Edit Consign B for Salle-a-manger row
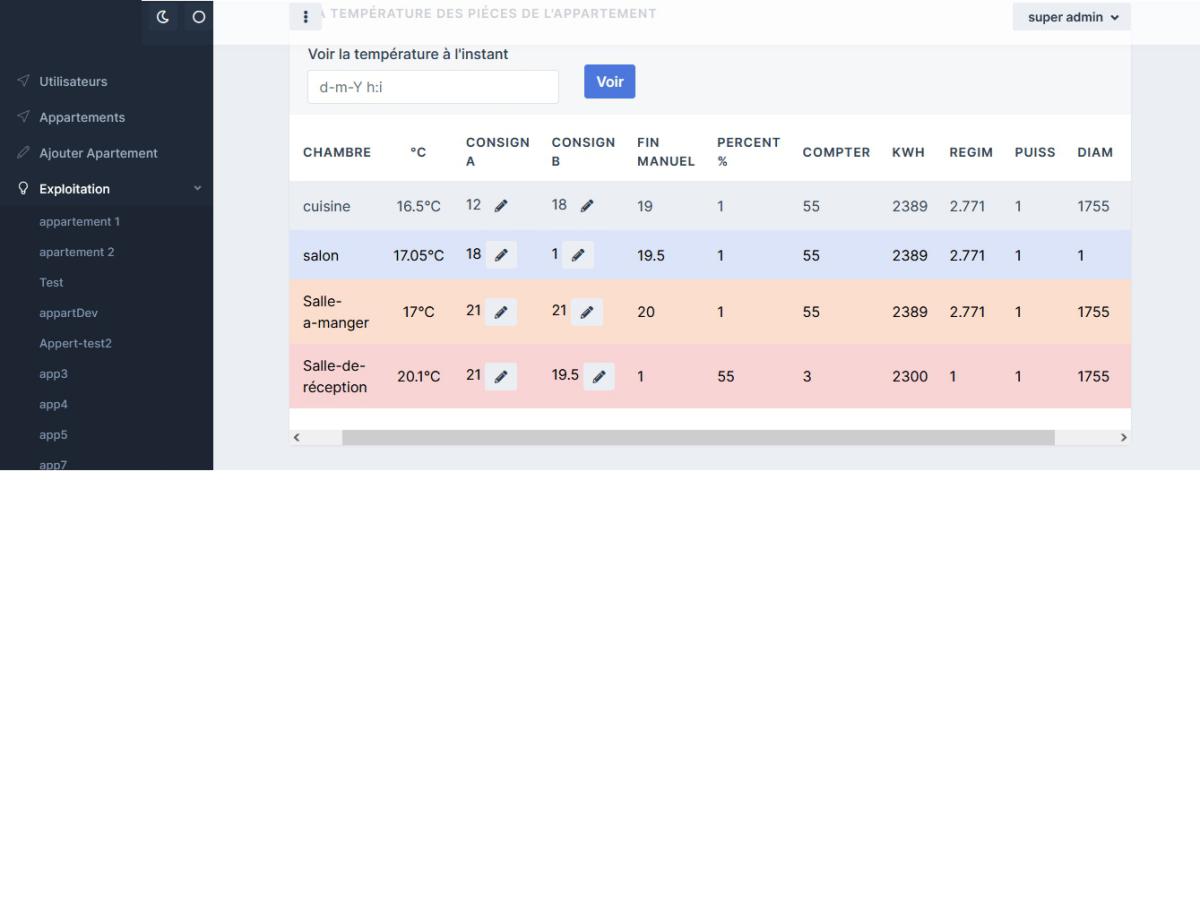 587,312
